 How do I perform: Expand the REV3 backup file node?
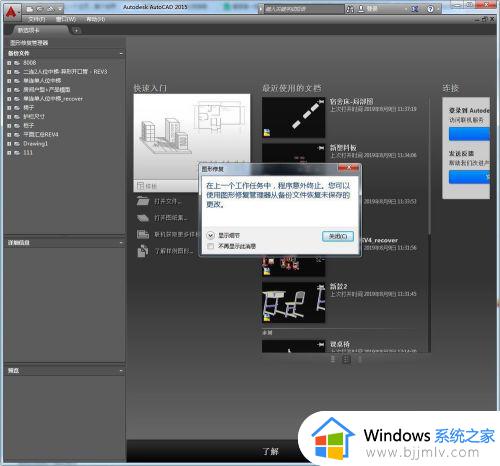[9, 72]
